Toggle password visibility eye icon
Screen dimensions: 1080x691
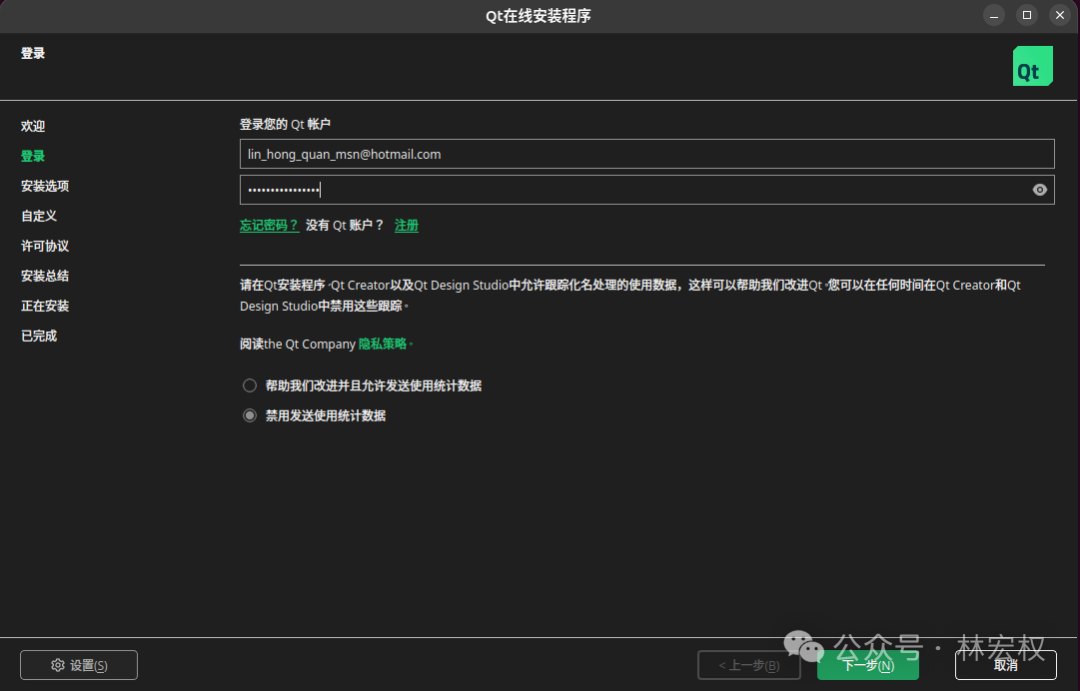[x=1039, y=190]
